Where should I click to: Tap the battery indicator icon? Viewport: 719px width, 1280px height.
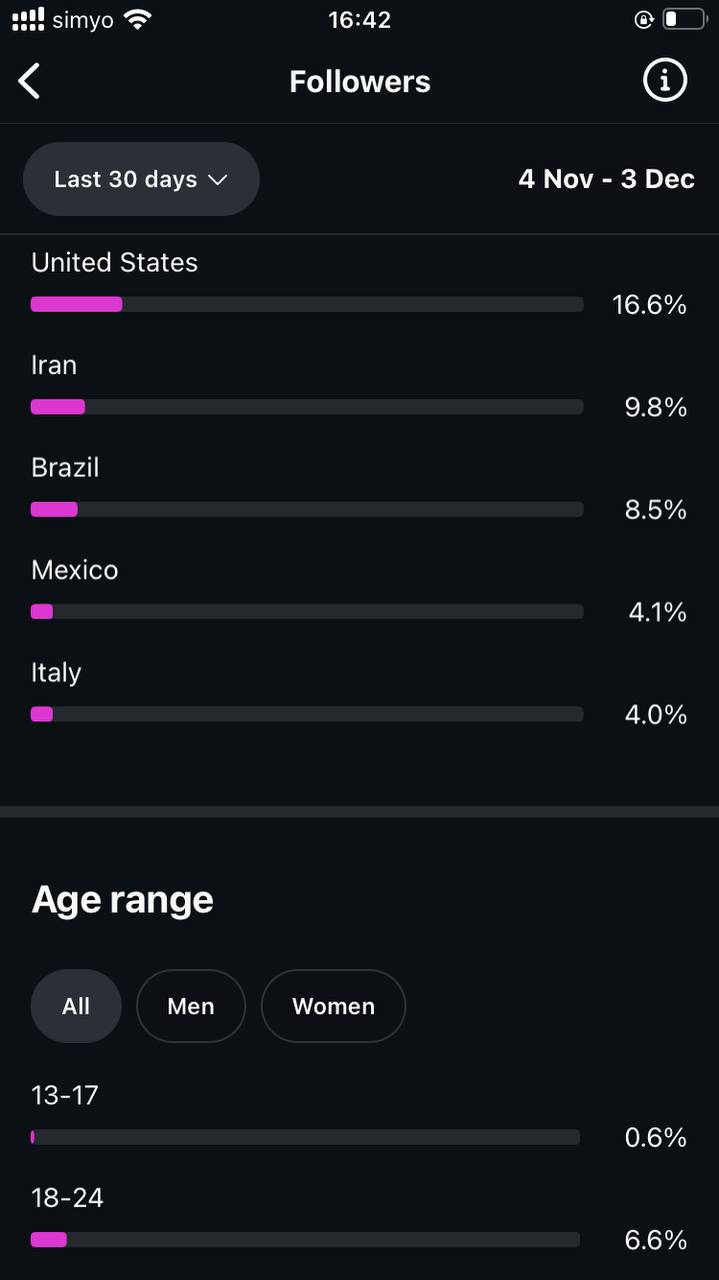click(x=684, y=19)
